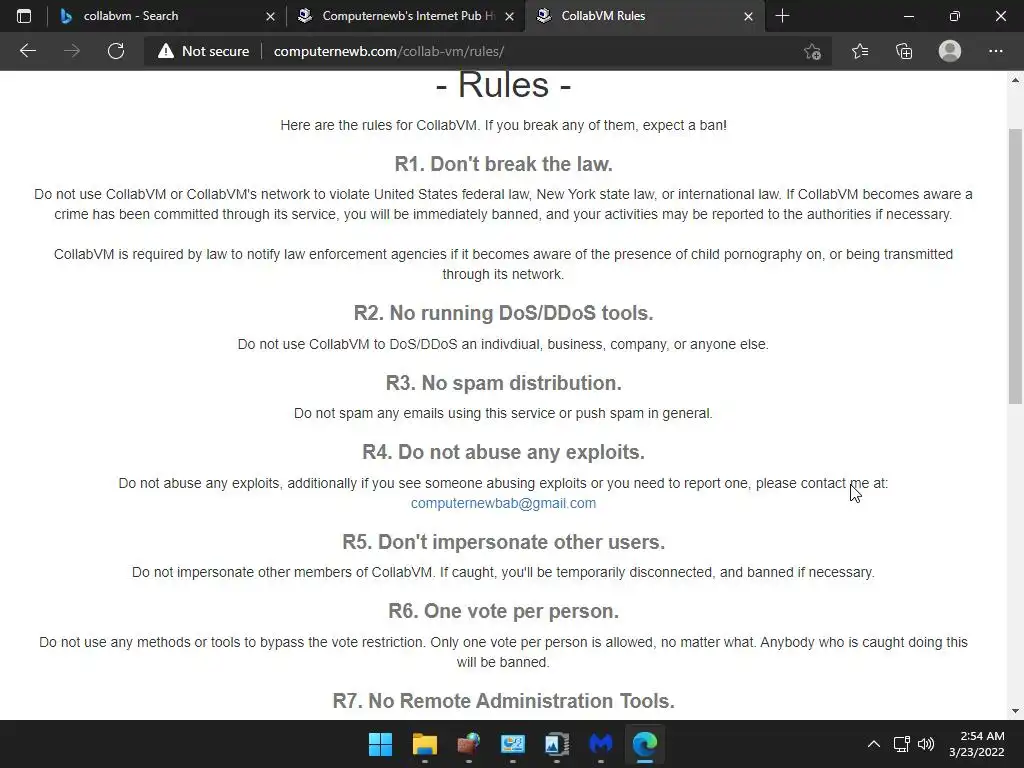This screenshot has width=1024, height=768.
Task: Click the R1. Don't break the law heading
Action: (504, 164)
